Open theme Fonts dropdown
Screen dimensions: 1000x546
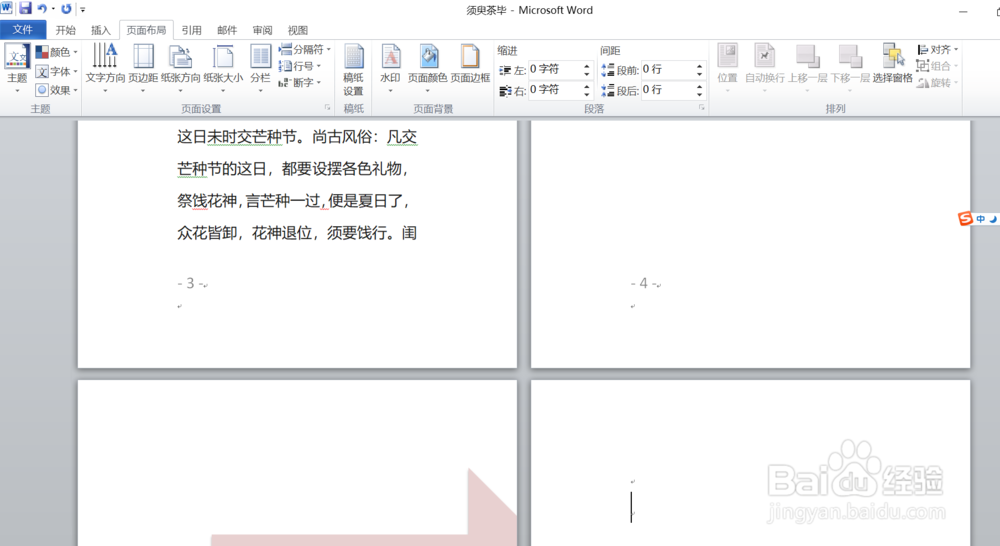[x=57, y=71]
